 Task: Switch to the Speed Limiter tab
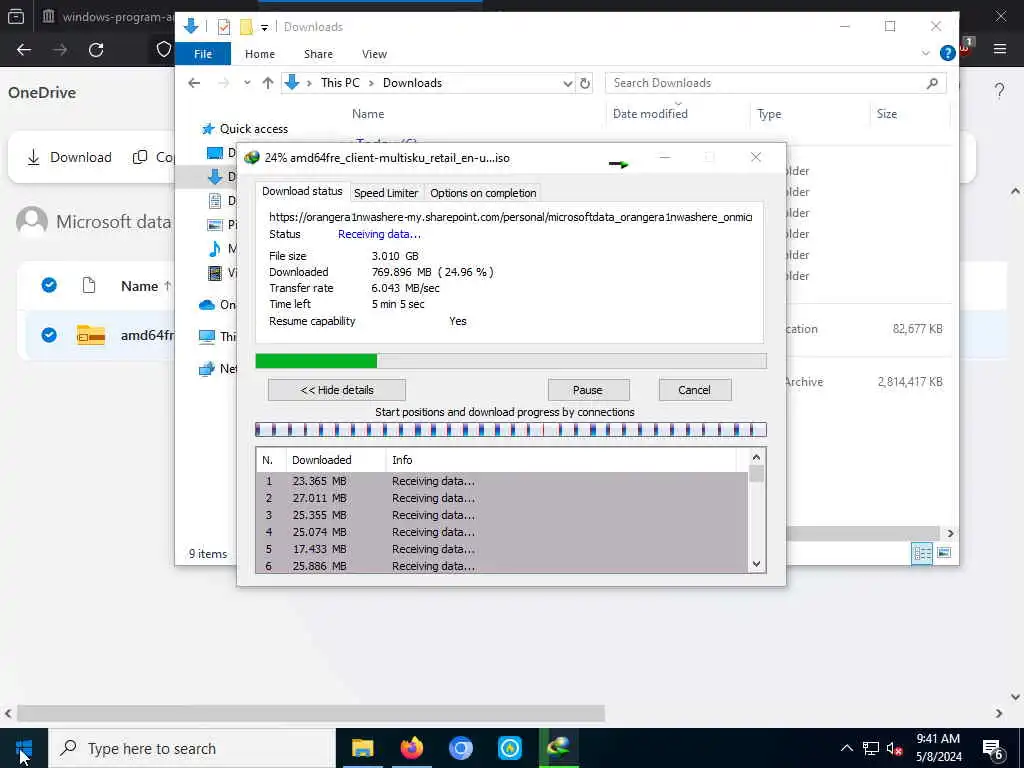click(386, 193)
